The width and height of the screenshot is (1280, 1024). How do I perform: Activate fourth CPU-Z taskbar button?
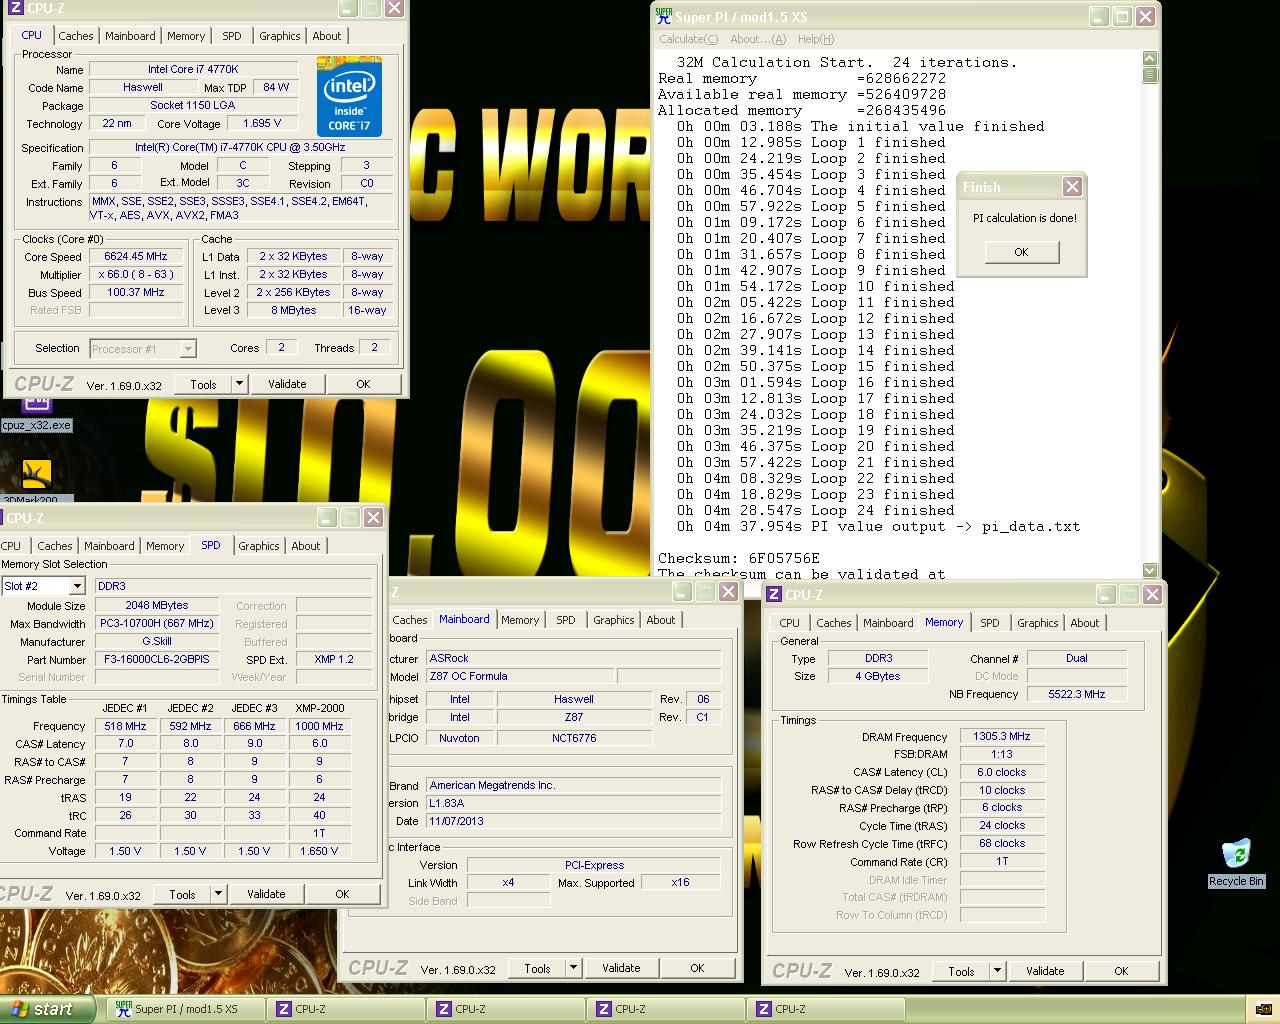tap(826, 1009)
